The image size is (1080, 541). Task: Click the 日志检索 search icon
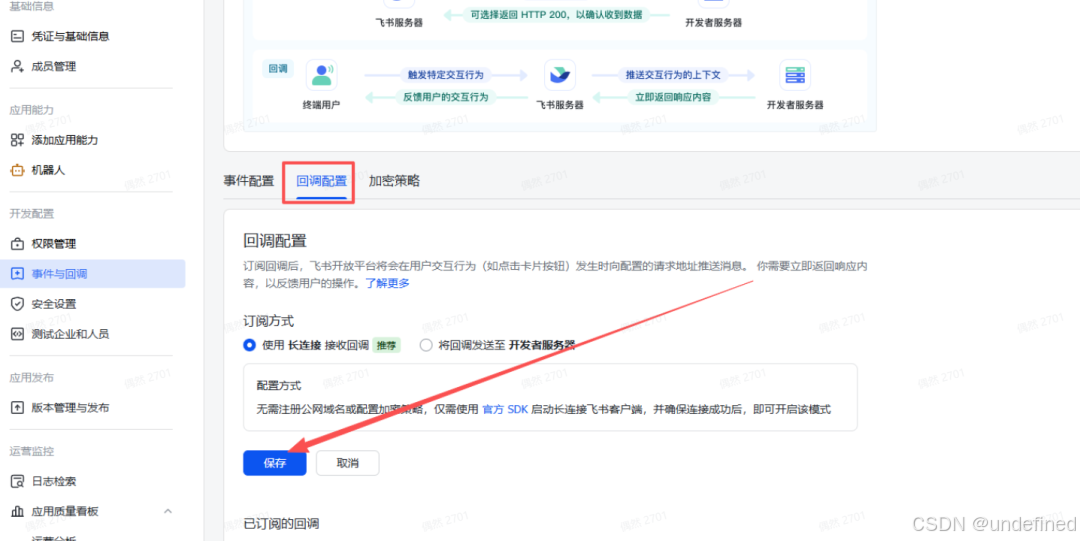17,481
